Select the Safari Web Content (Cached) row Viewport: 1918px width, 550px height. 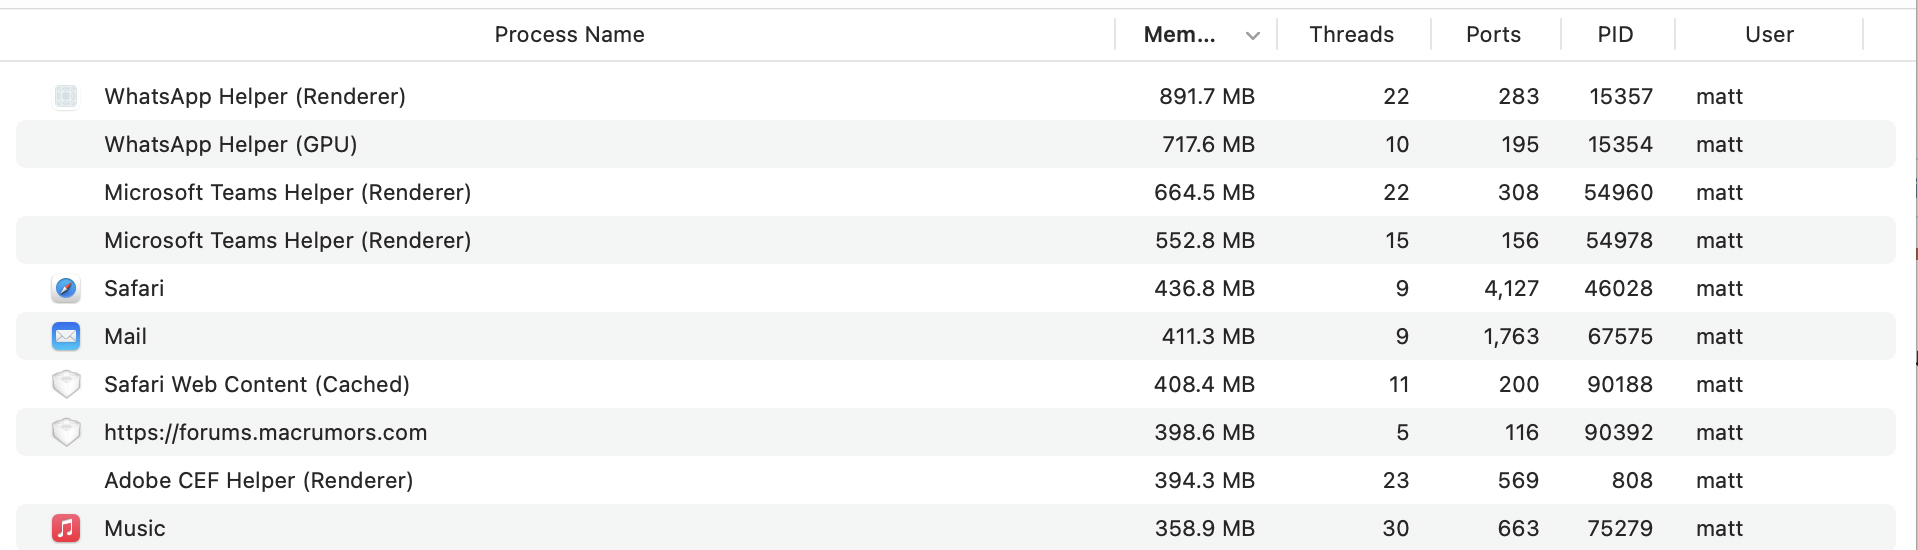coord(956,384)
